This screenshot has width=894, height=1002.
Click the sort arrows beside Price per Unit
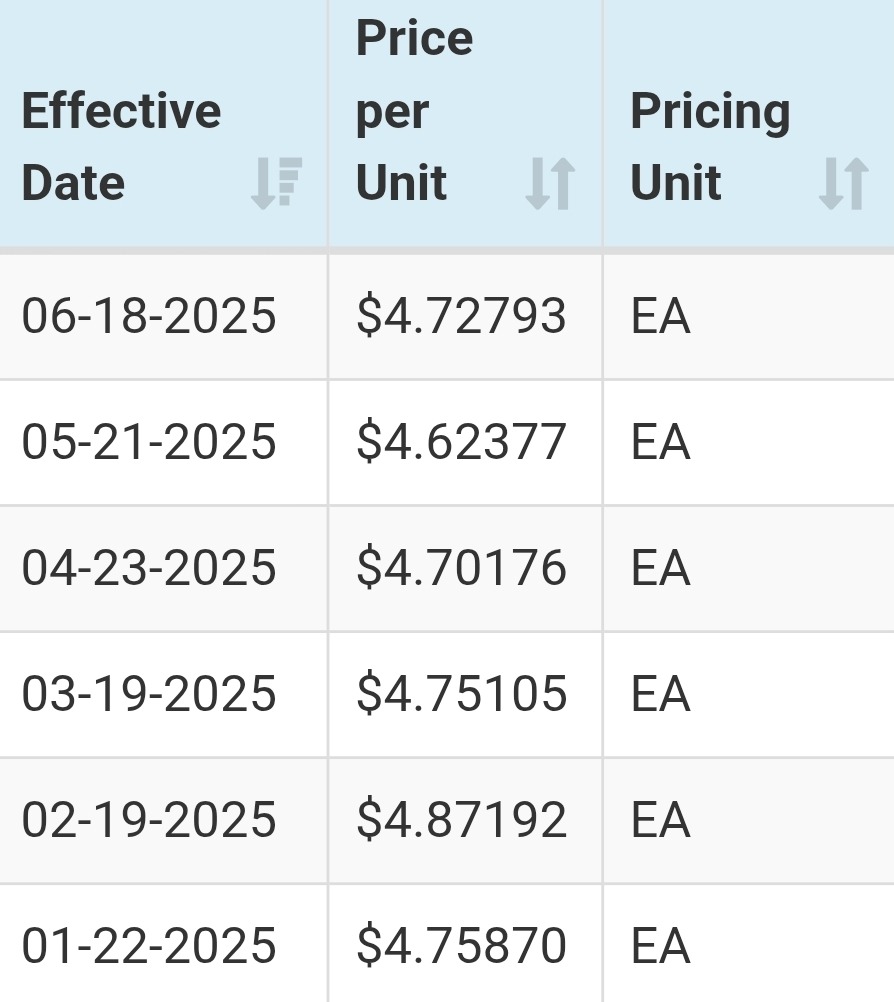pyautogui.click(x=550, y=184)
